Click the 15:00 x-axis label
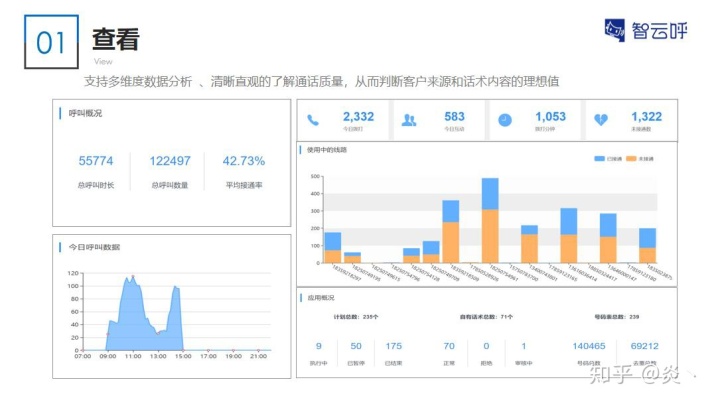Image resolution: width=720 pixels, height=404 pixels. point(183,356)
